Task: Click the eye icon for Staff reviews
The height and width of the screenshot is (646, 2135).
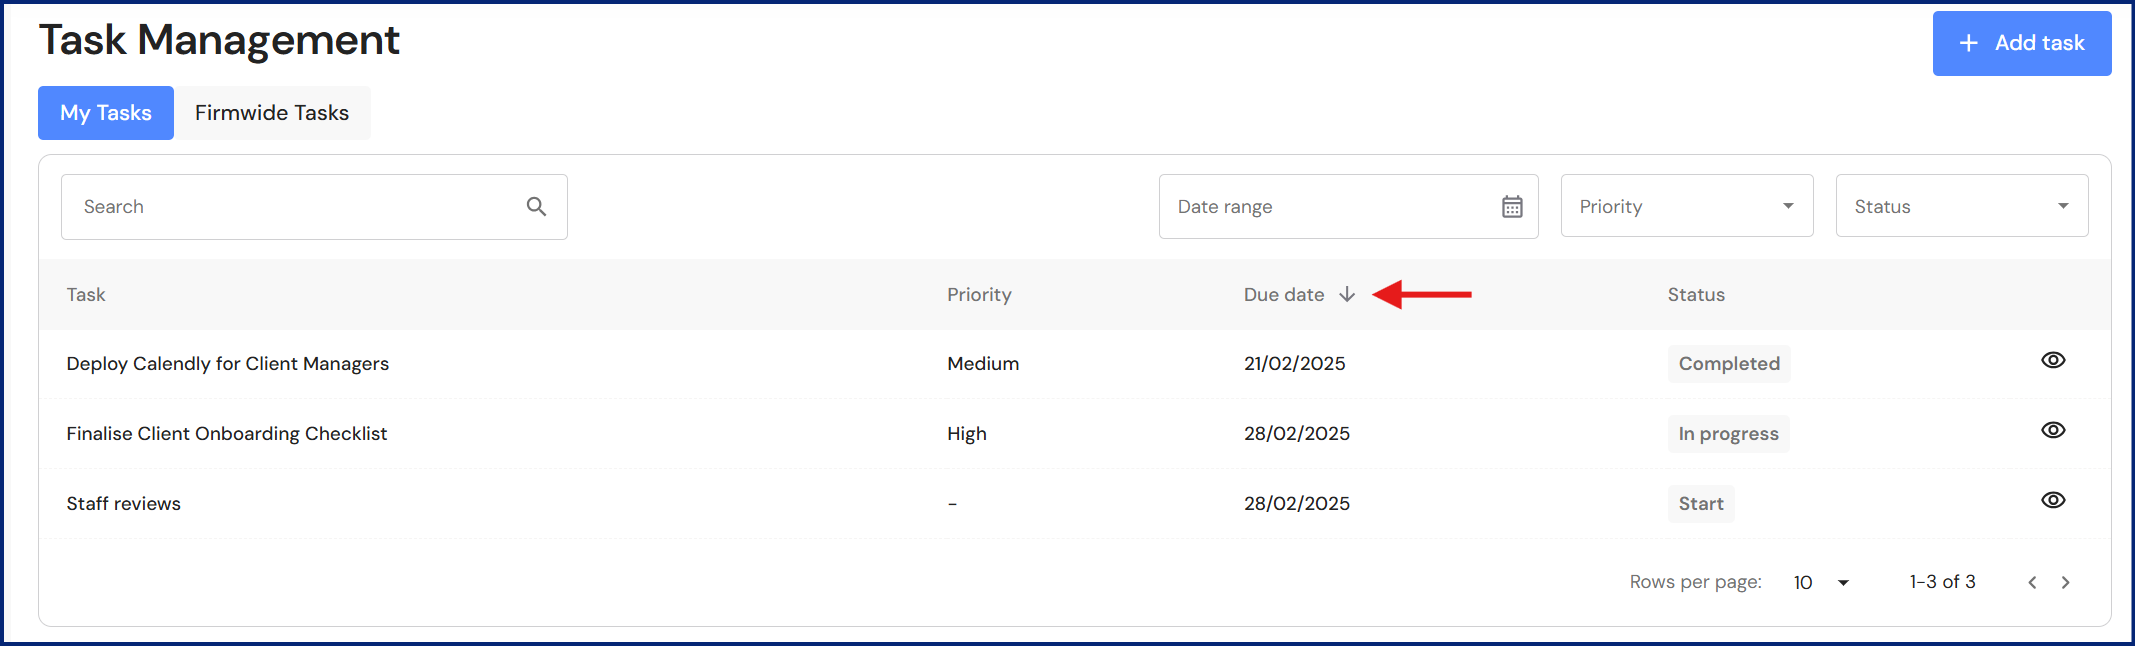Action: click(2053, 500)
